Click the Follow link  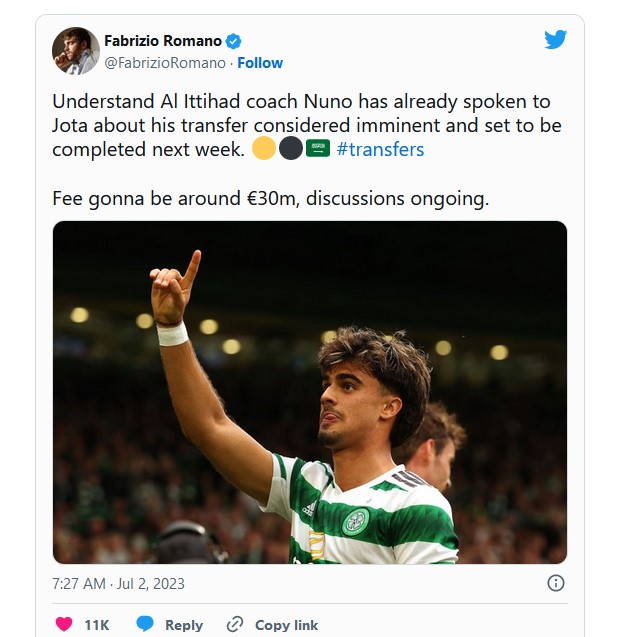(x=260, y=63)
